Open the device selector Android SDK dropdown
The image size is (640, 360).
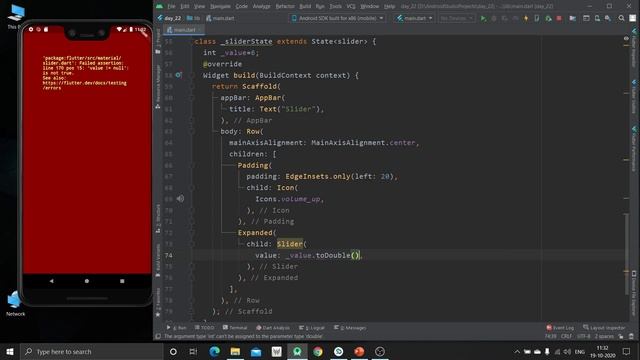tap(338, 18)
